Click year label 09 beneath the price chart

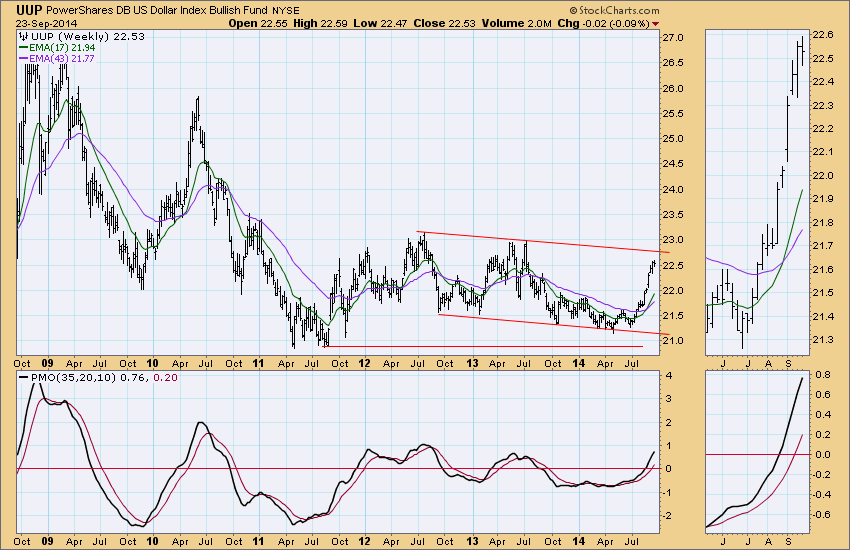point(47,363)
